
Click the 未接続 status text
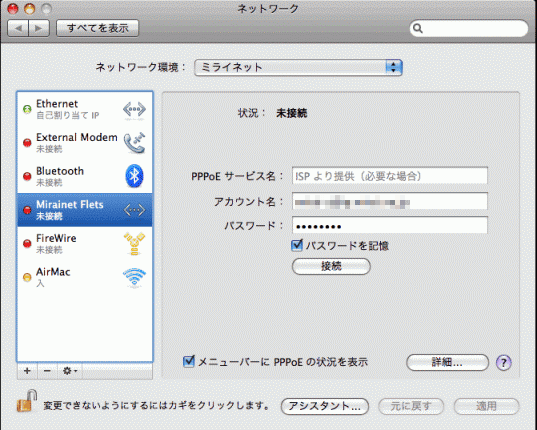(291, 113)
